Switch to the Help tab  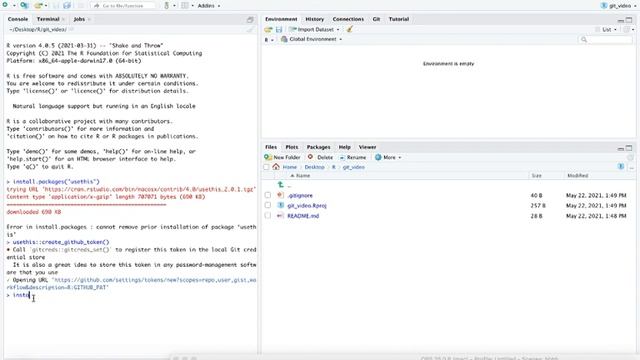tap(344, 147)
